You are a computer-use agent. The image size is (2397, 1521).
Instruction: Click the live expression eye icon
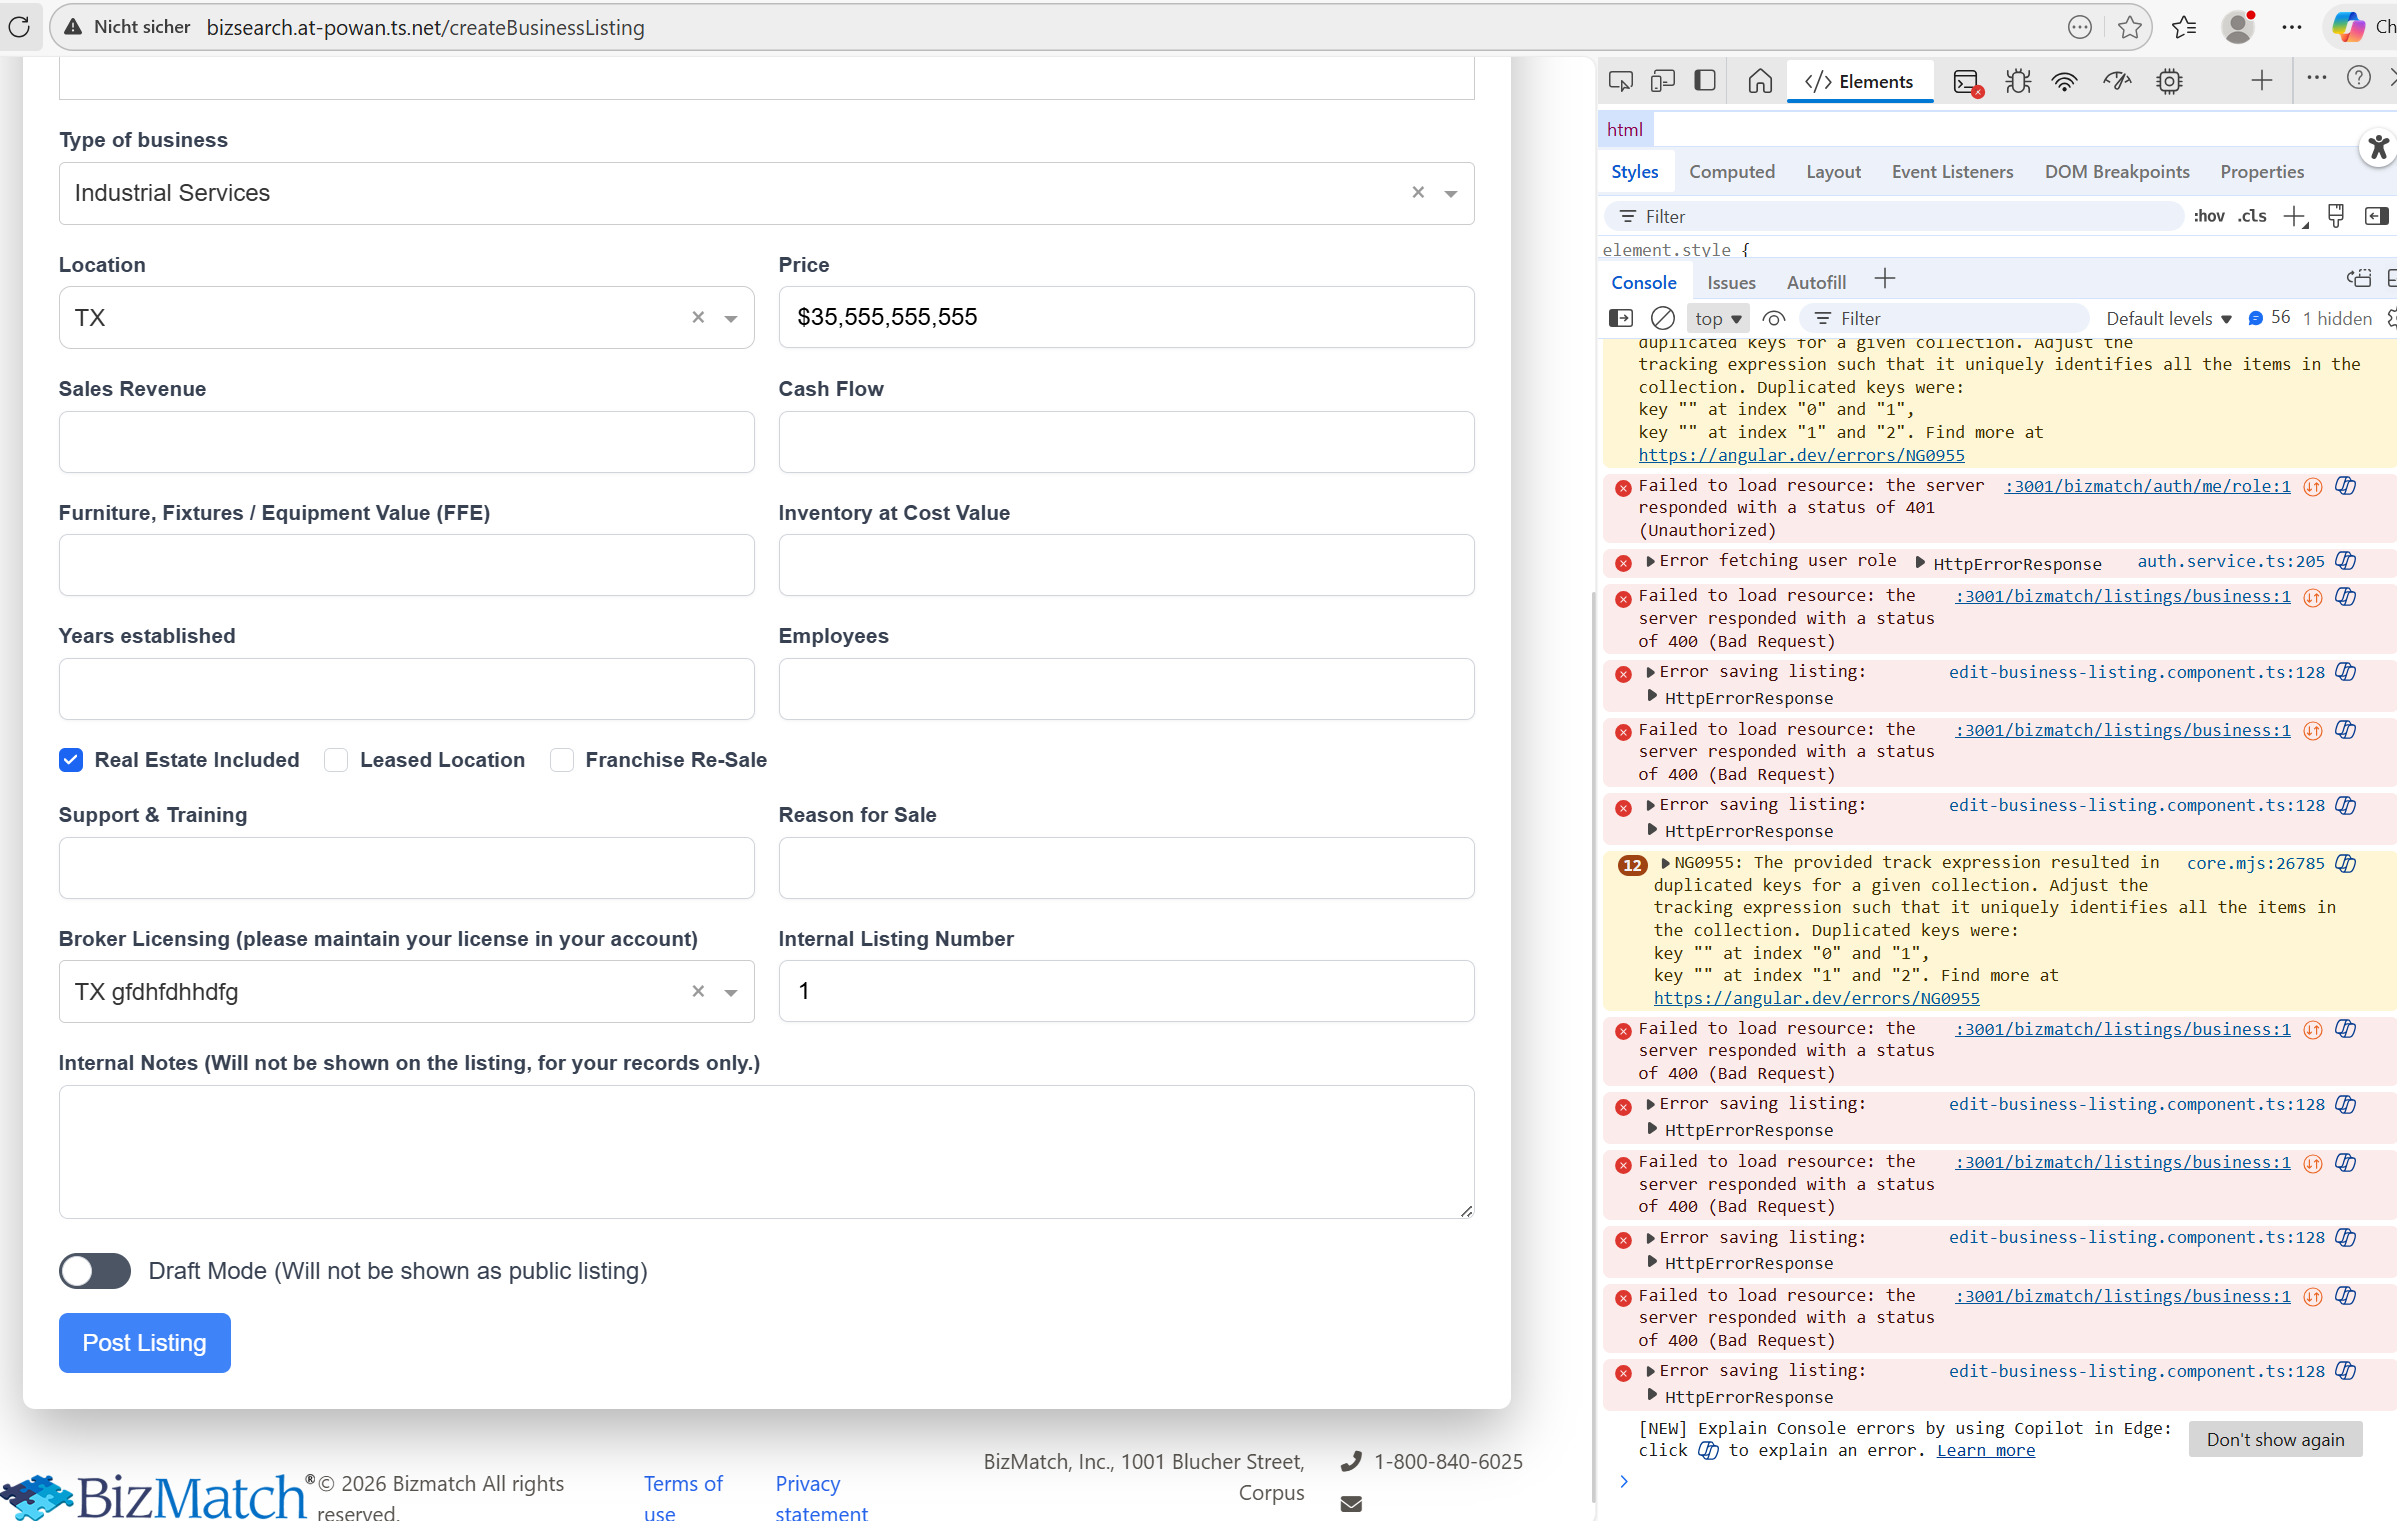click(1773, 318)
